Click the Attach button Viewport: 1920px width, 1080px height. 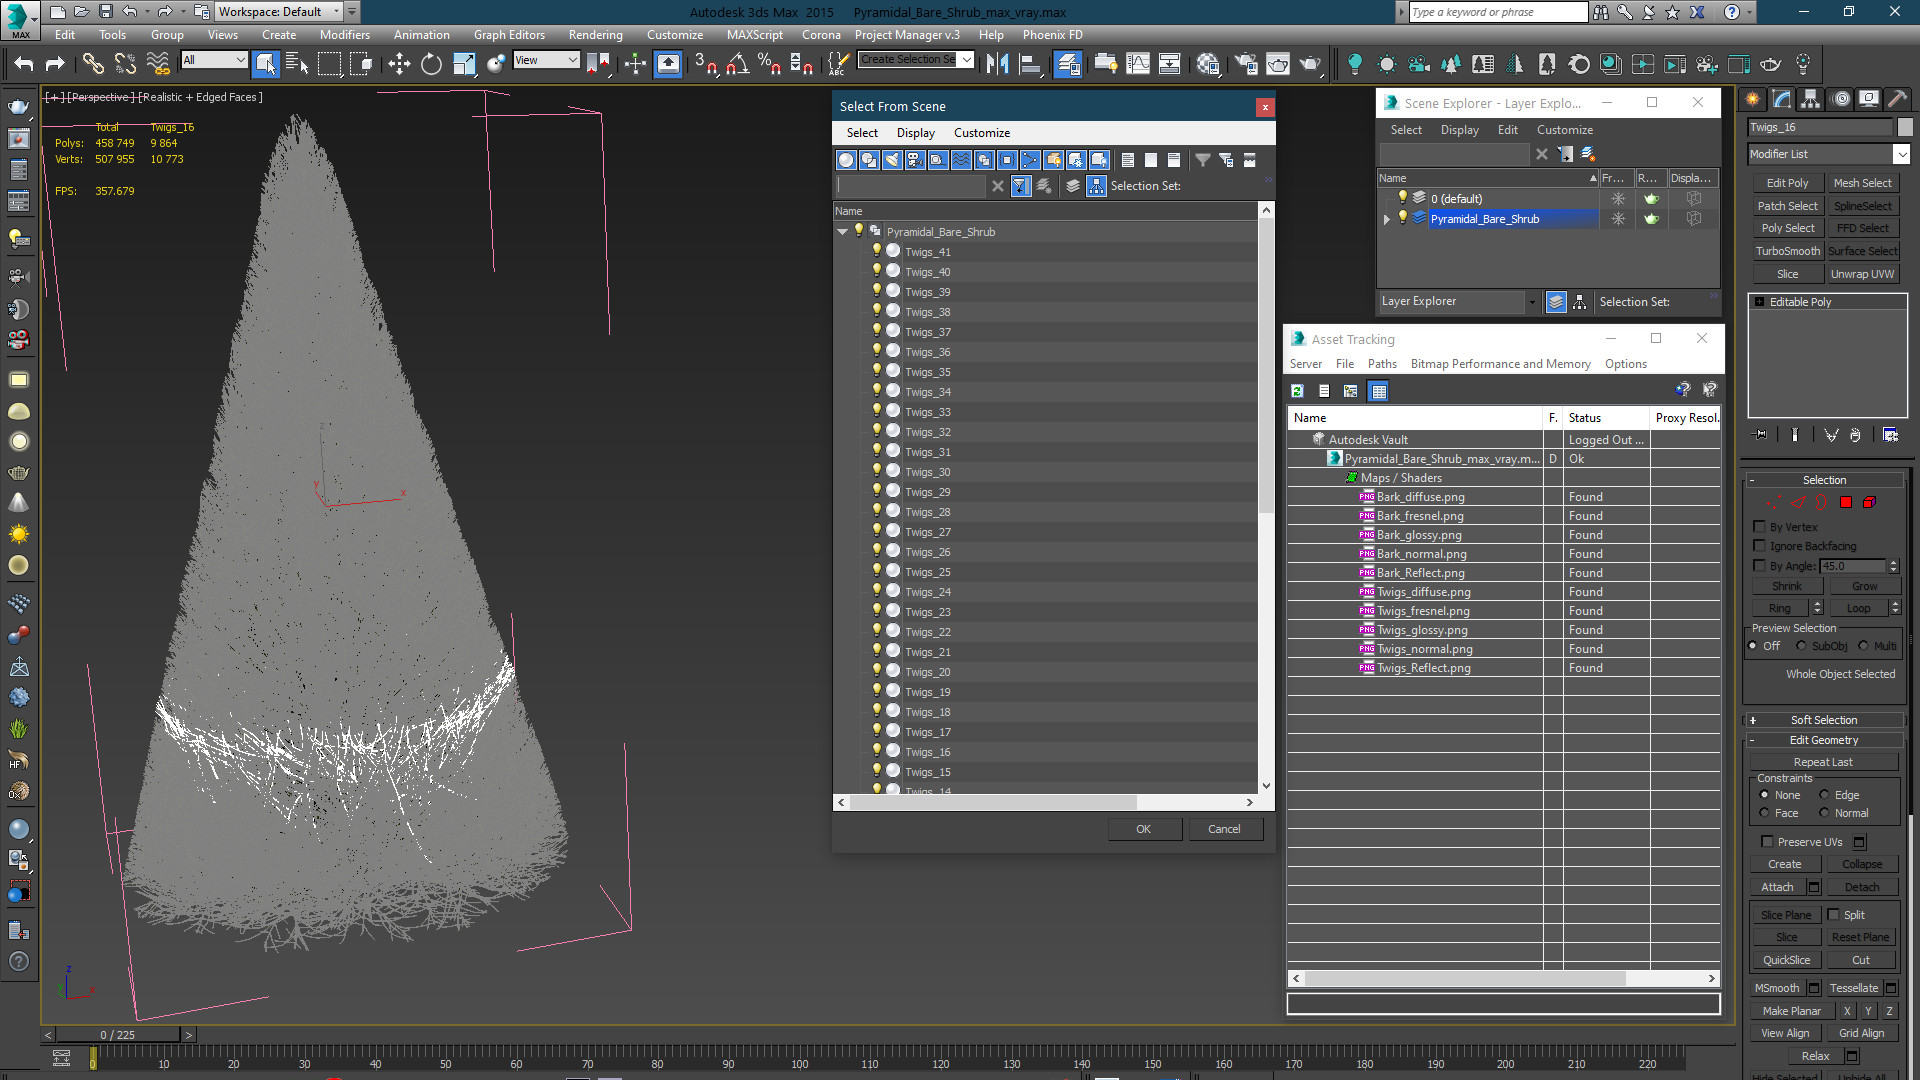click(1777, 887)
